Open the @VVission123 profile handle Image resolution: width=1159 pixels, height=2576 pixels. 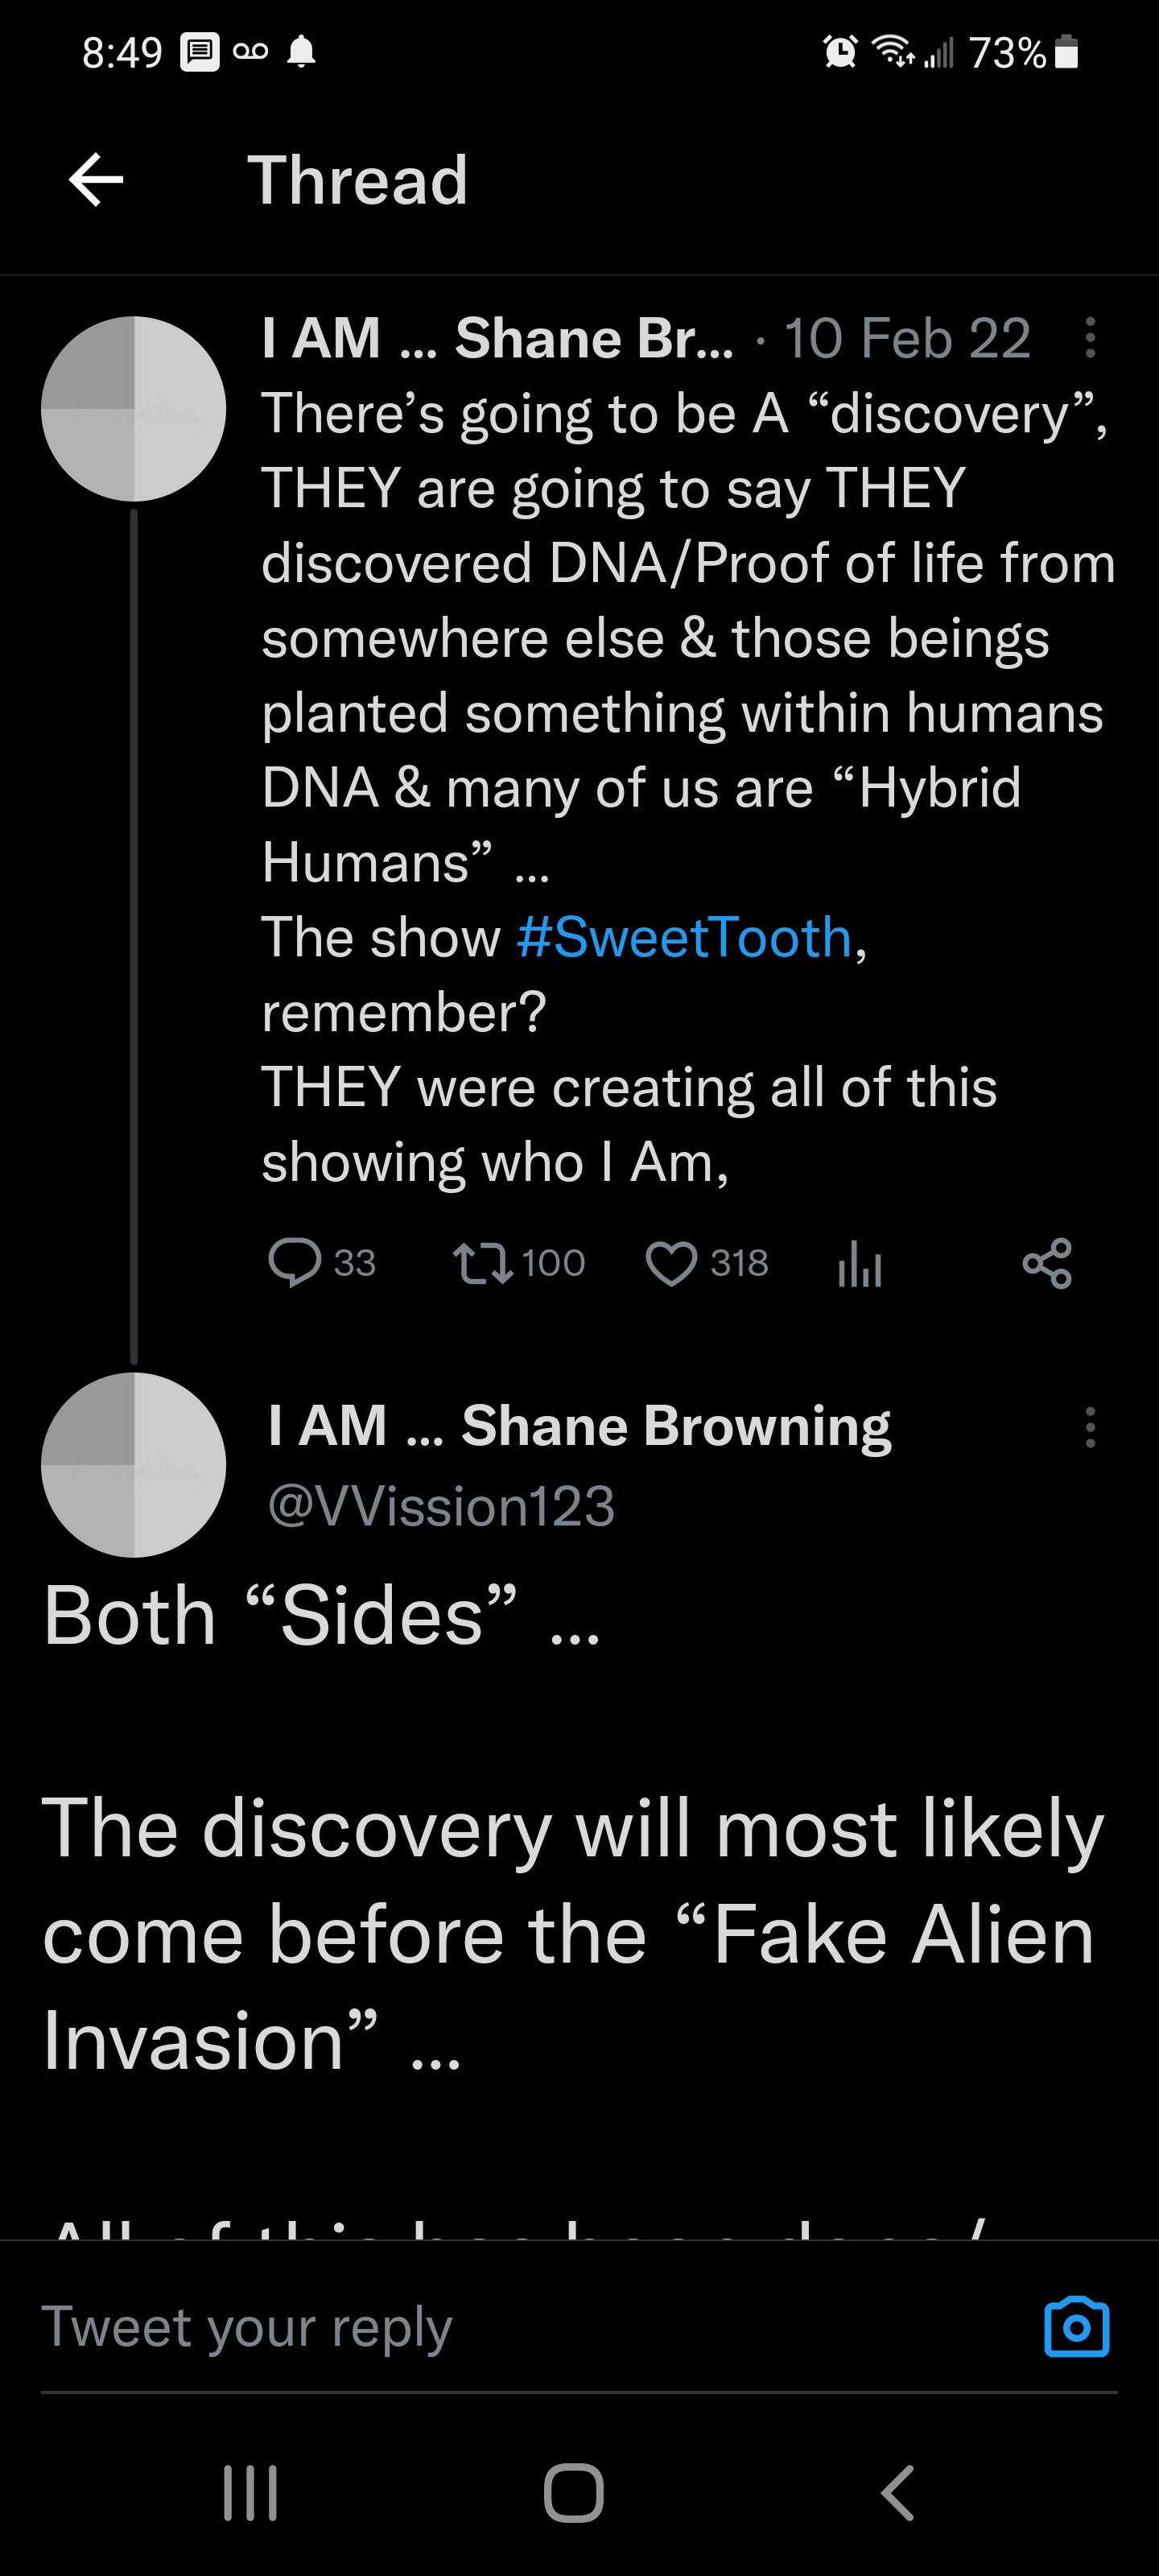coord(441,1506)
